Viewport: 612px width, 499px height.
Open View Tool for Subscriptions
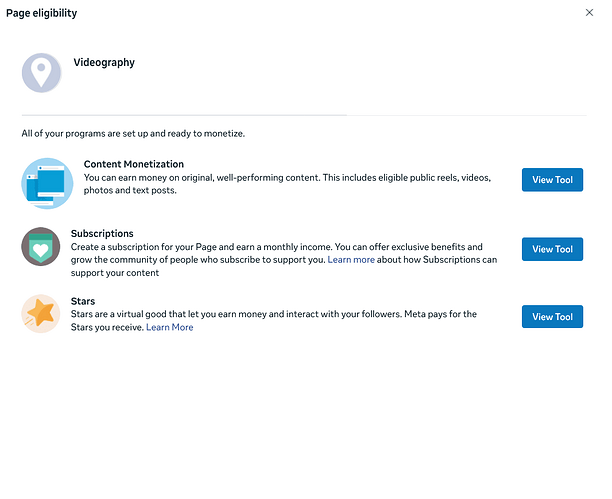pyautogui.click(x=552, y=249)
